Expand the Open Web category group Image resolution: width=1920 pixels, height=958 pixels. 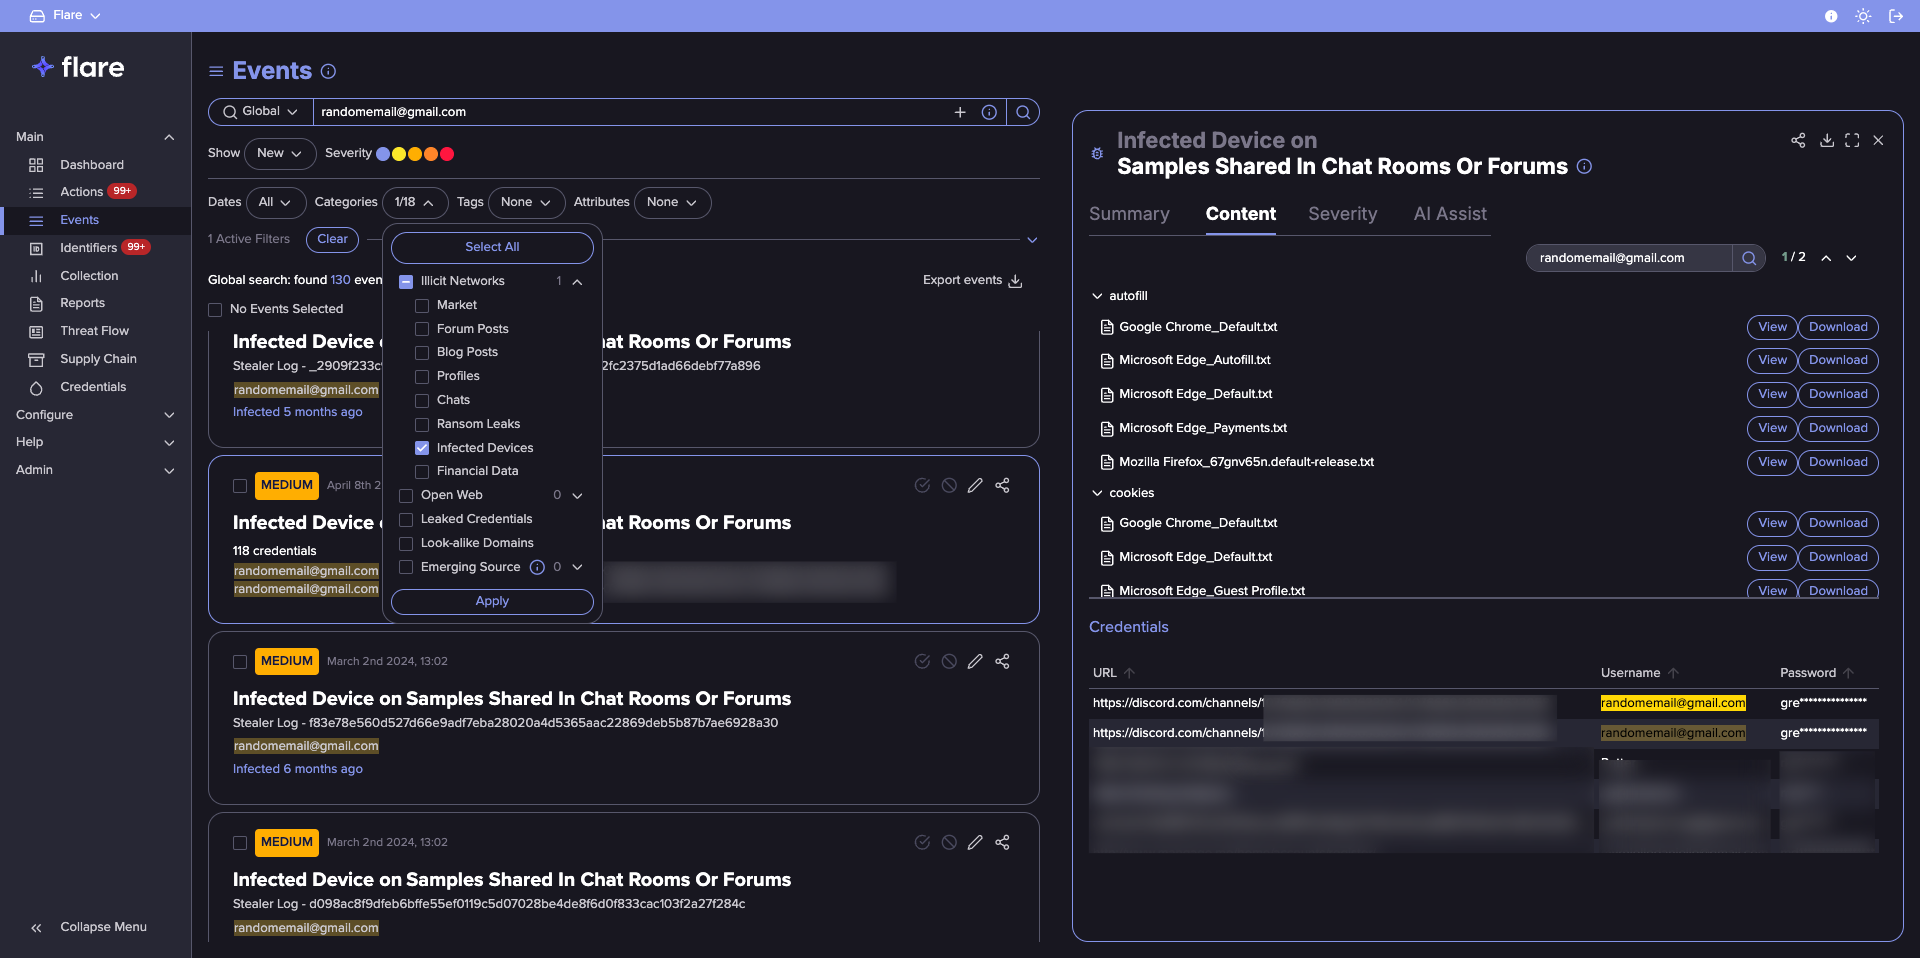click(577, 495)
